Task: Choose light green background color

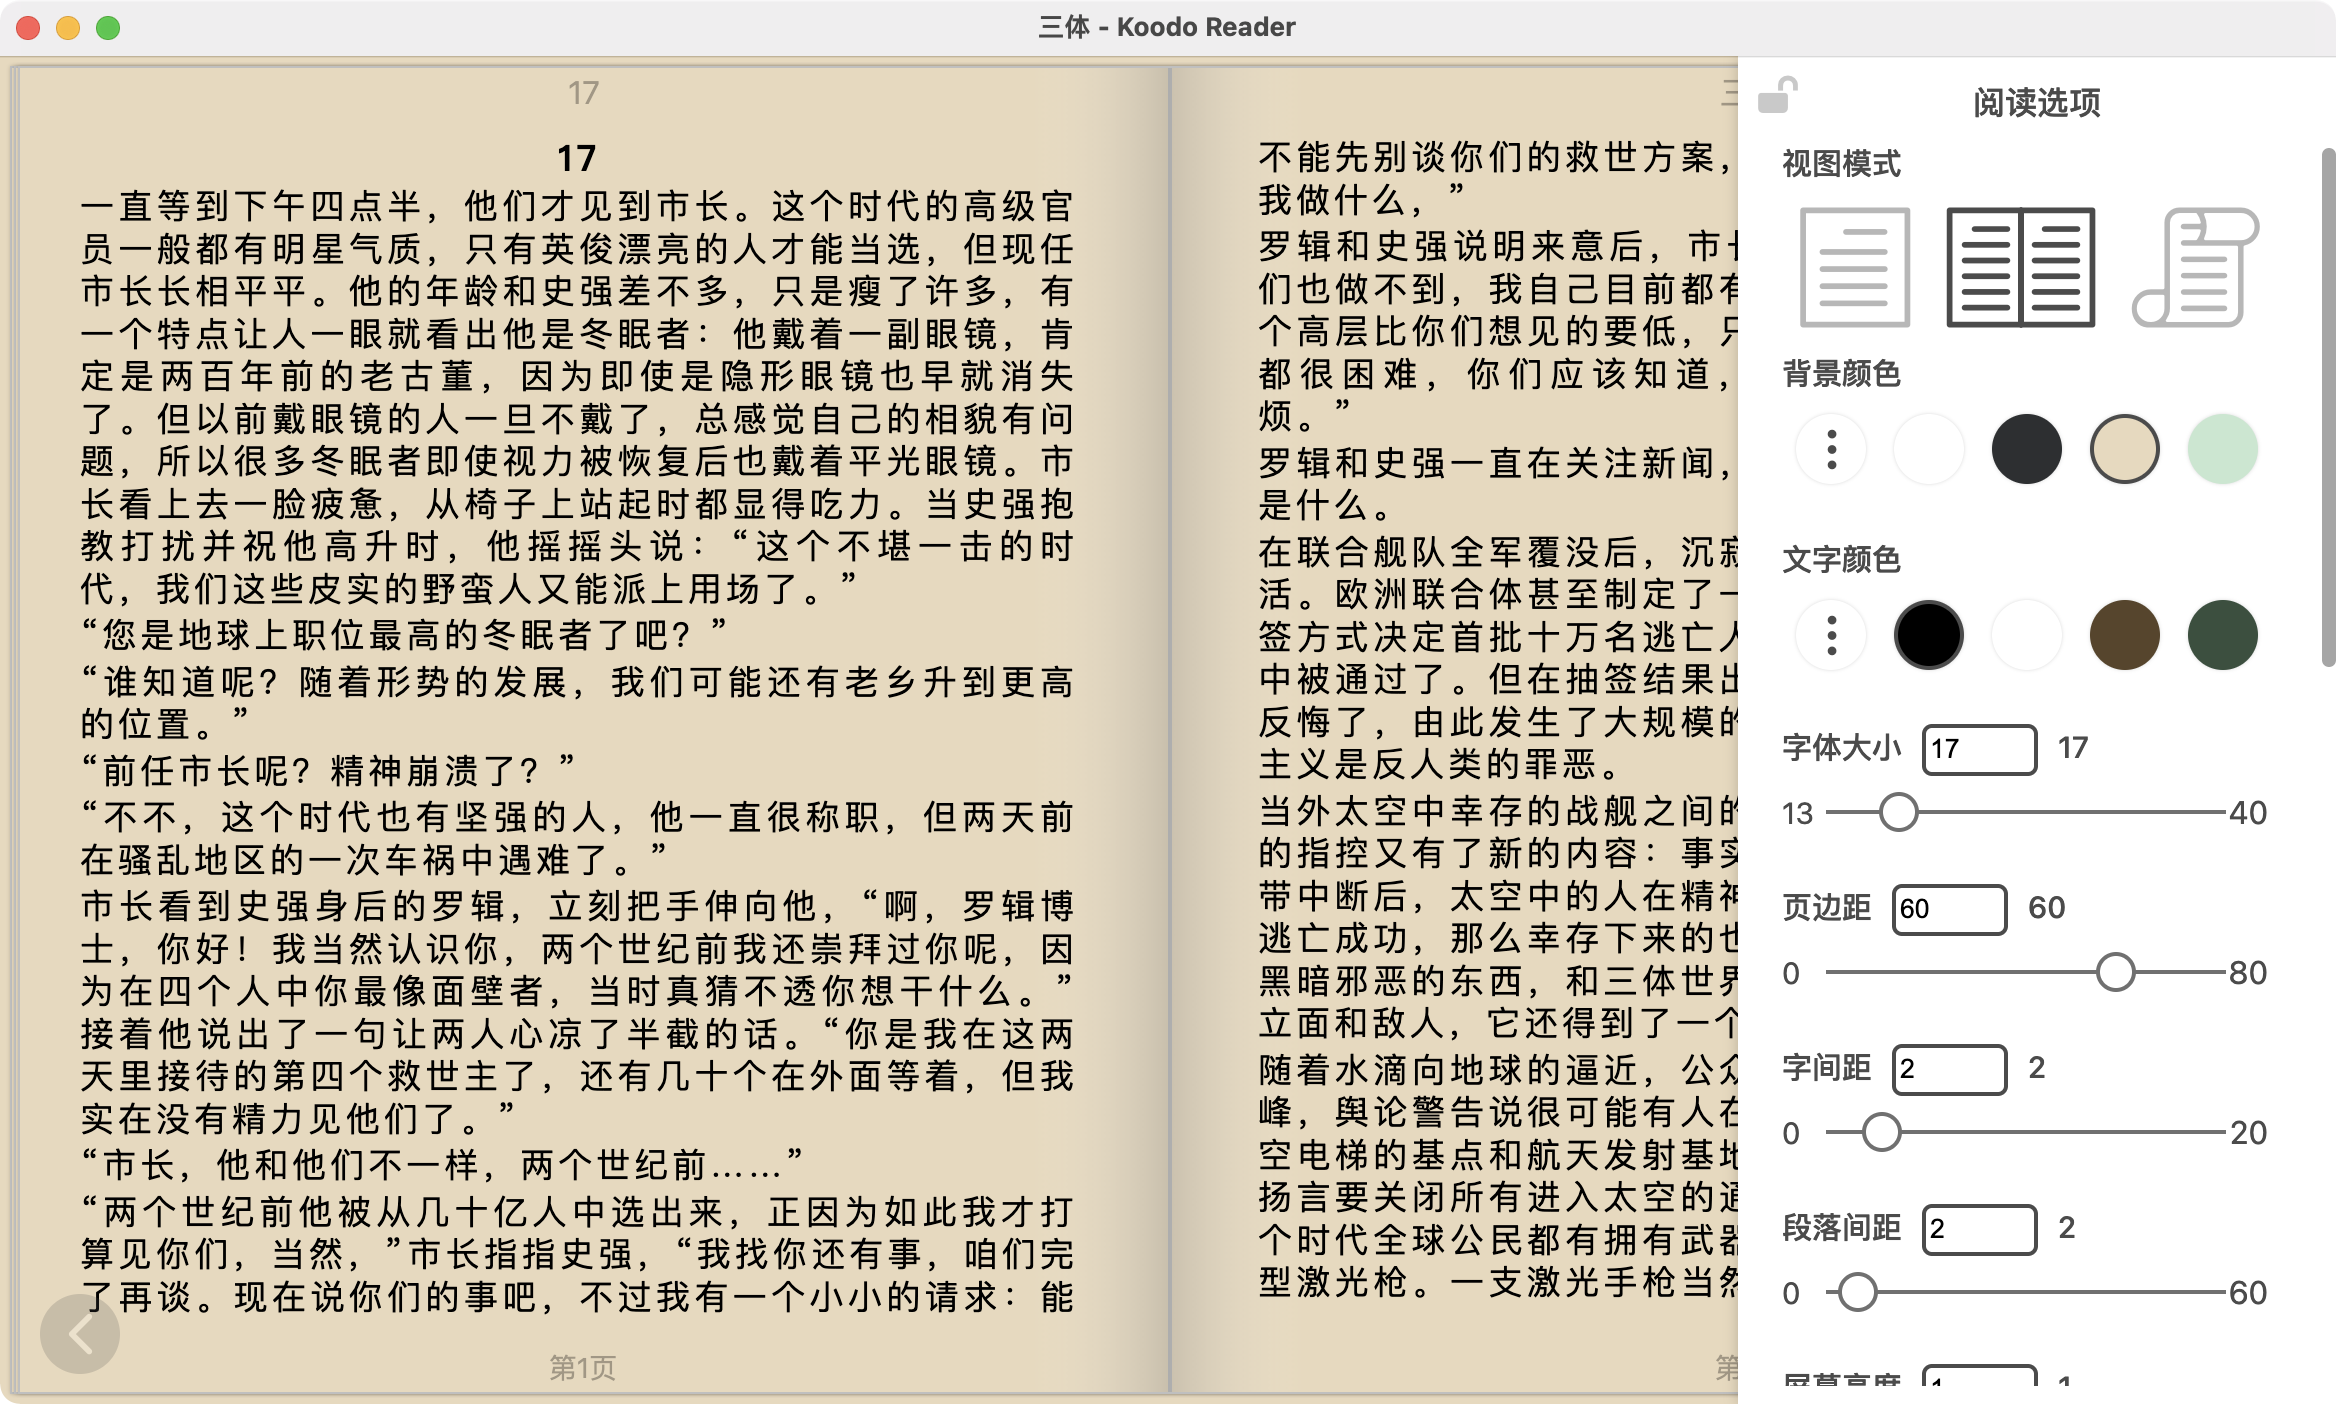Action: [2223, 450]
